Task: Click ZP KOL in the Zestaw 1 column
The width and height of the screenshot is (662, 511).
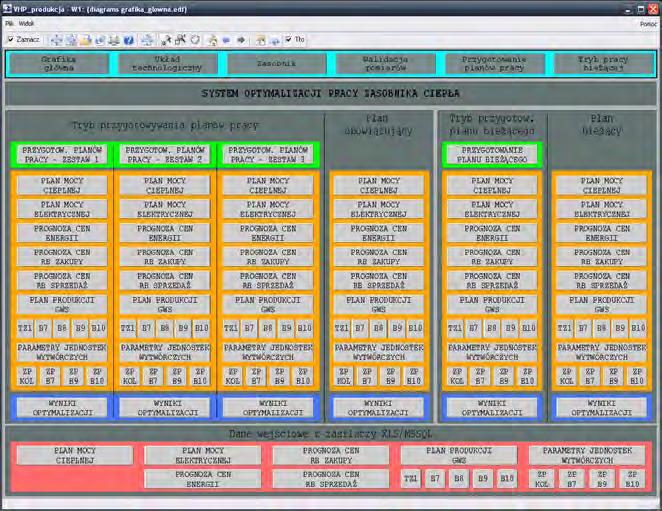Action: point(27,376)
